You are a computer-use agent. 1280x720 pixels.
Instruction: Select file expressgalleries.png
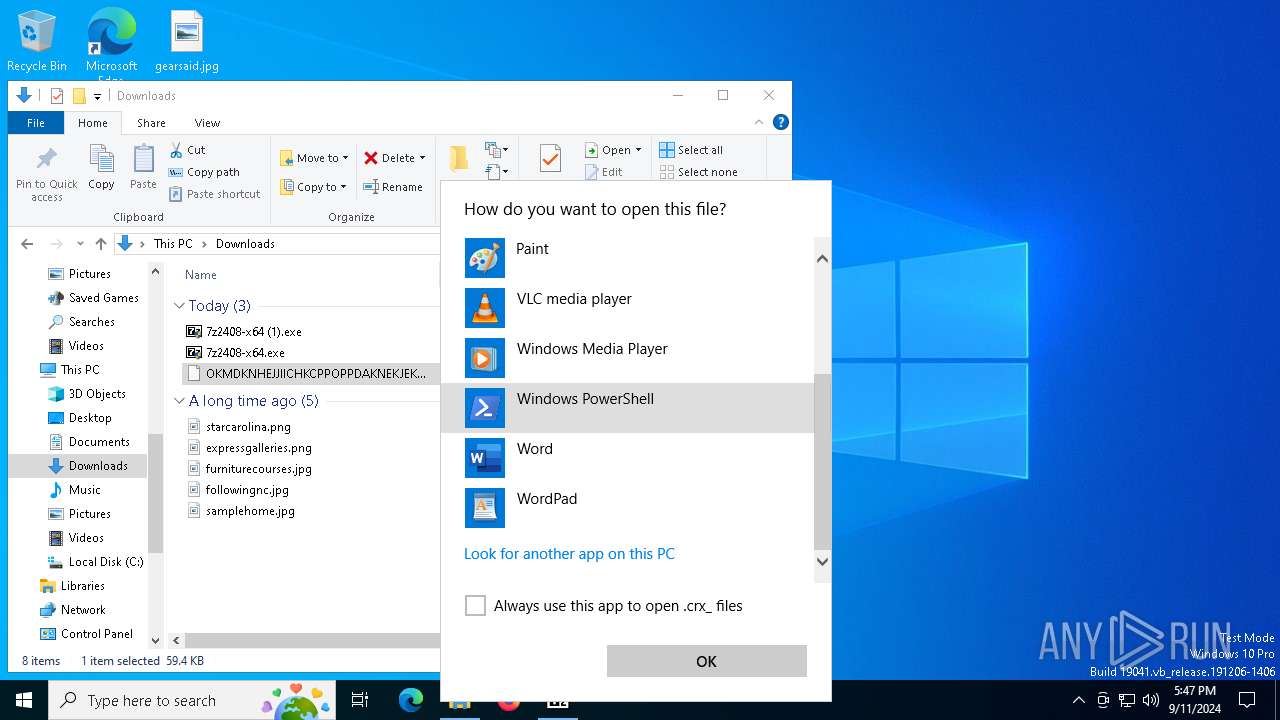click(x=258, y=448)
